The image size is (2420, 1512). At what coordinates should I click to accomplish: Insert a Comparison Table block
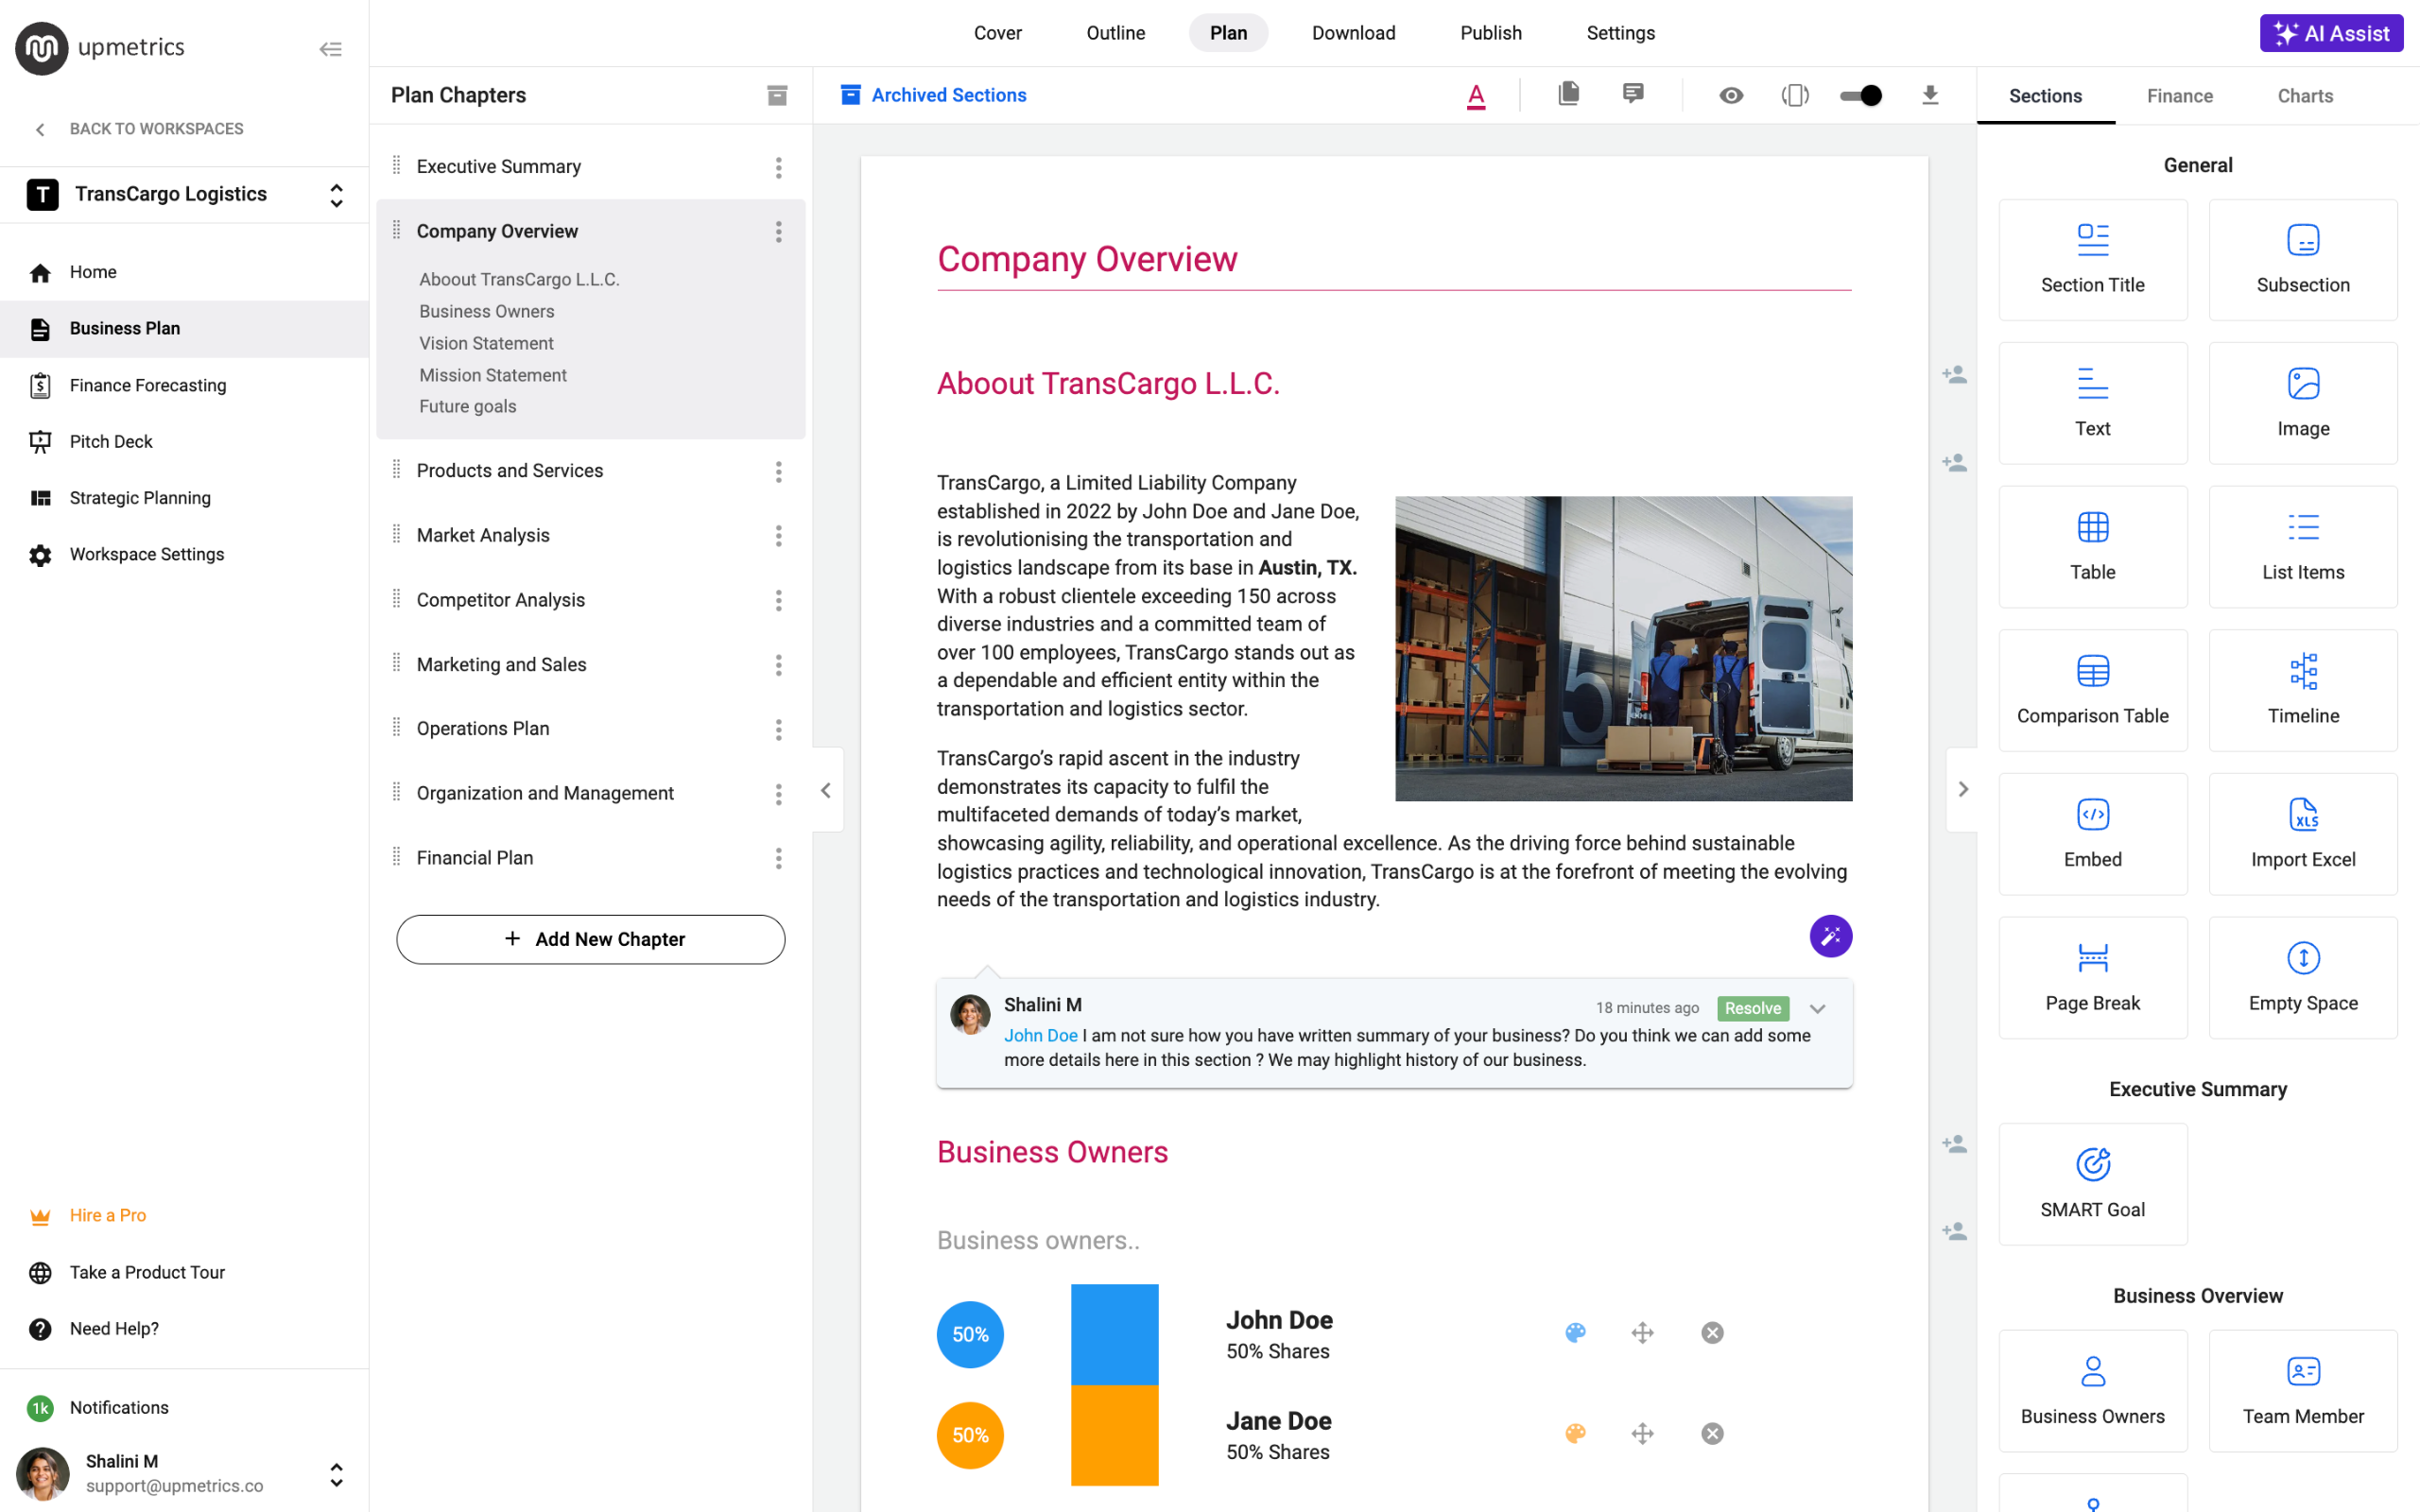coord(2092,690)
